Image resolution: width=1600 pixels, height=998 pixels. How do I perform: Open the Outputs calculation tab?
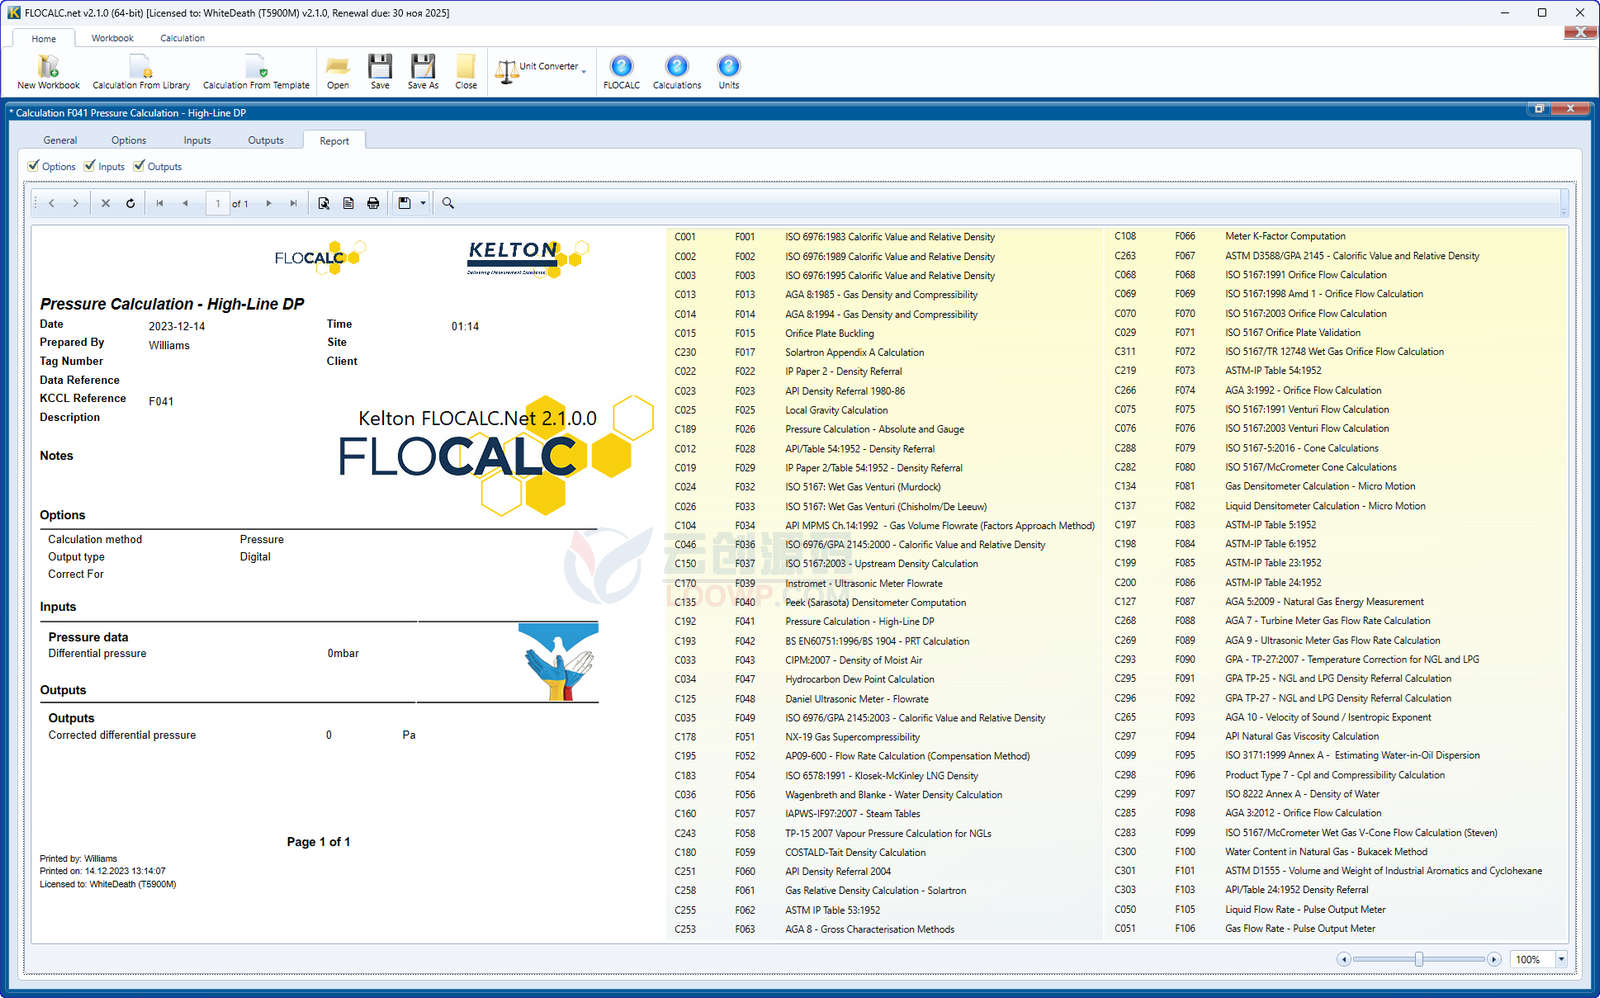click(265, 141)
